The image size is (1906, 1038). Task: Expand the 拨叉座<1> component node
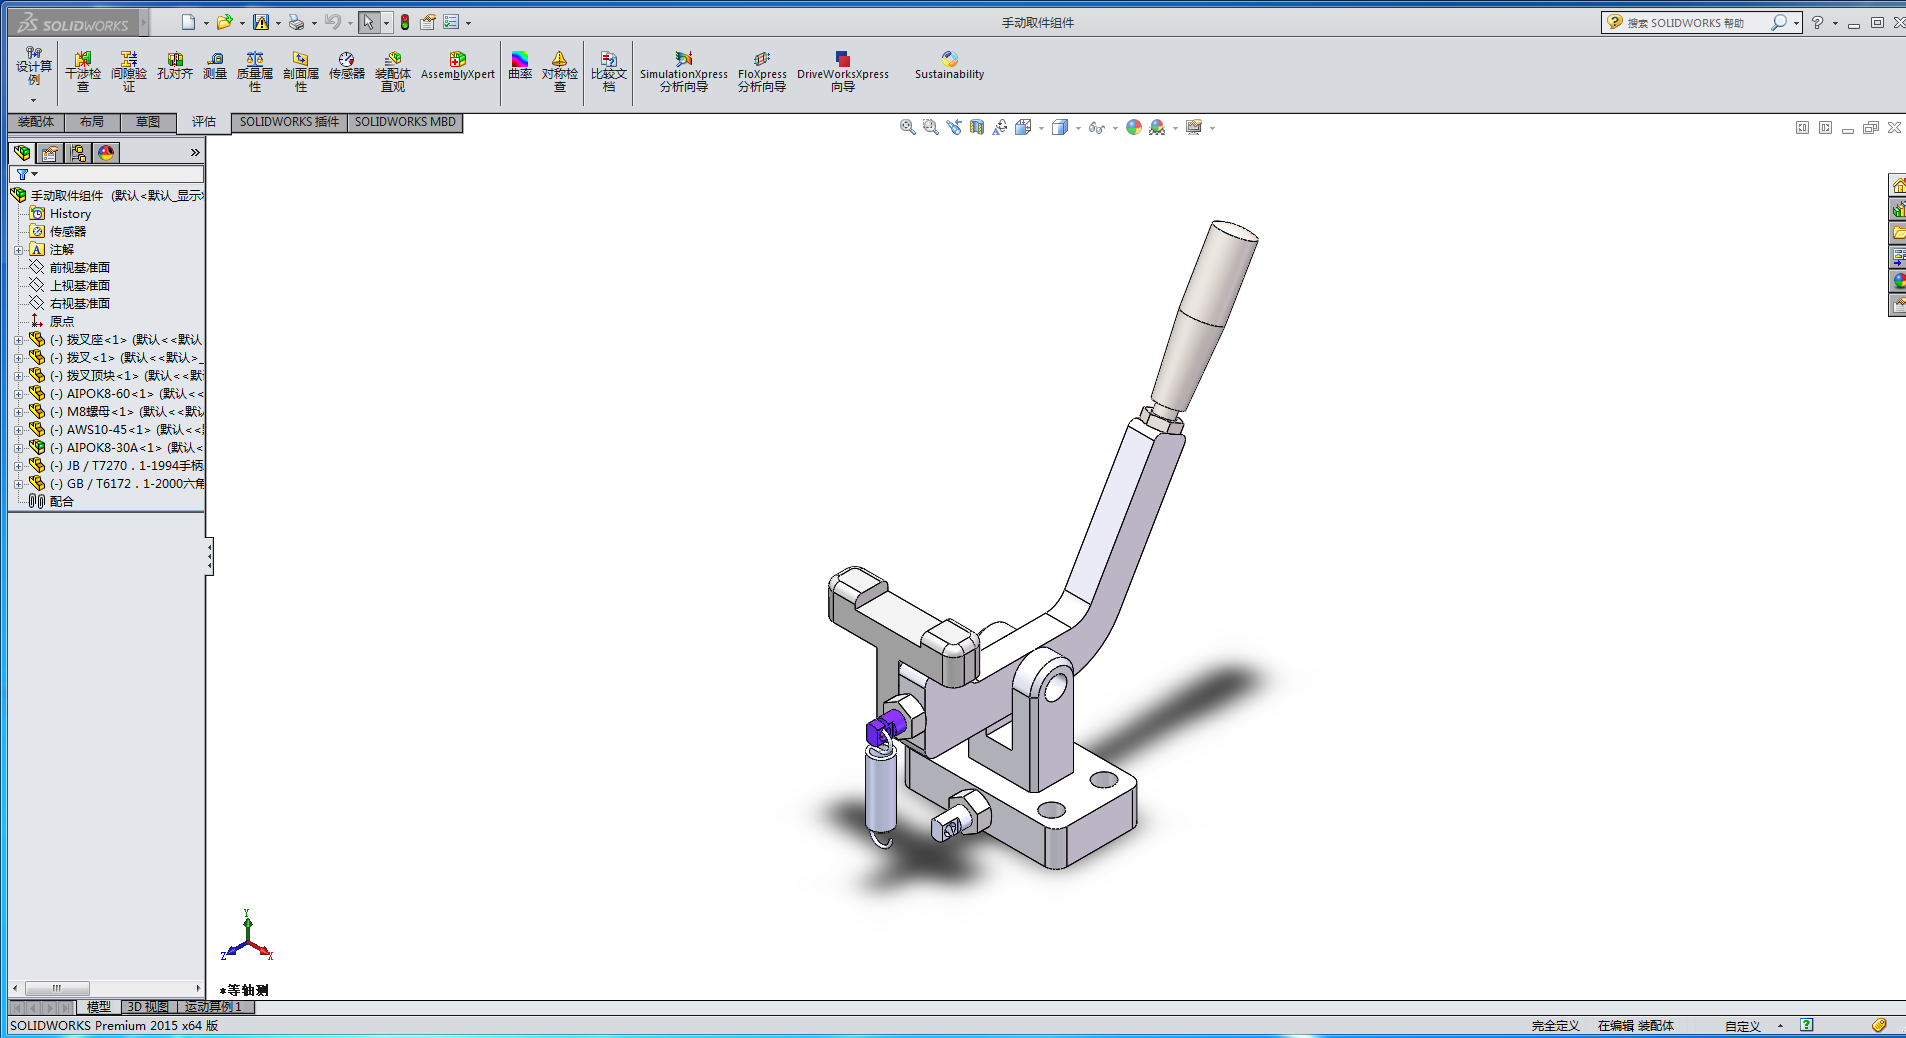[18, 340]
